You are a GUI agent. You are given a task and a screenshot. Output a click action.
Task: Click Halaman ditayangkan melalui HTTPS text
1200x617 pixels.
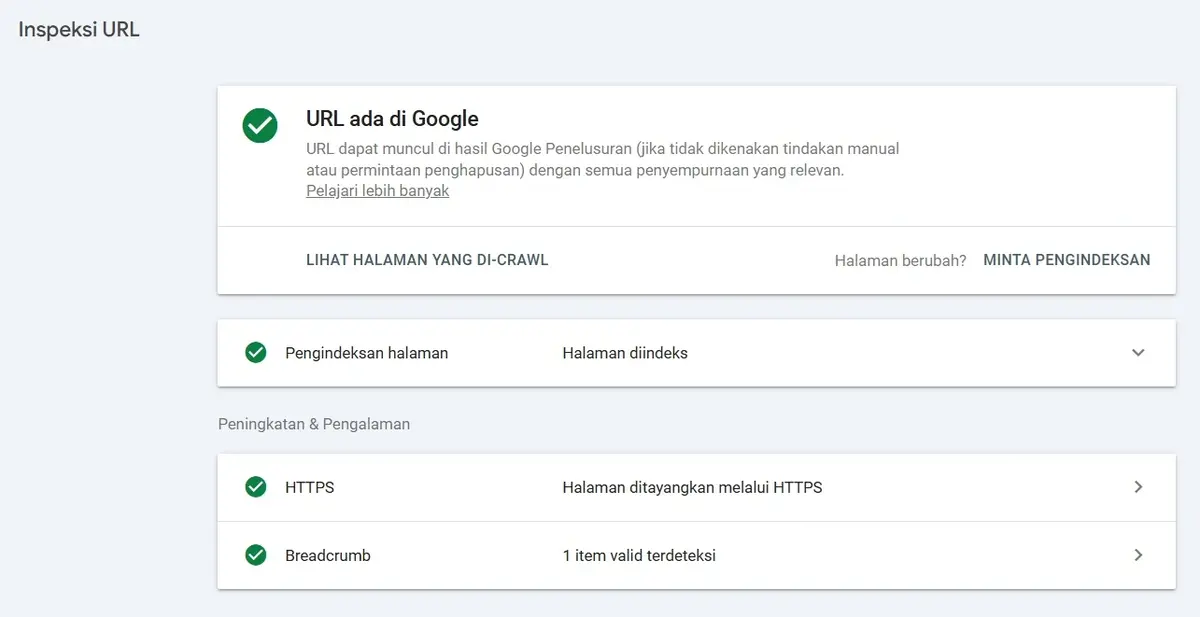click(693, 488)
